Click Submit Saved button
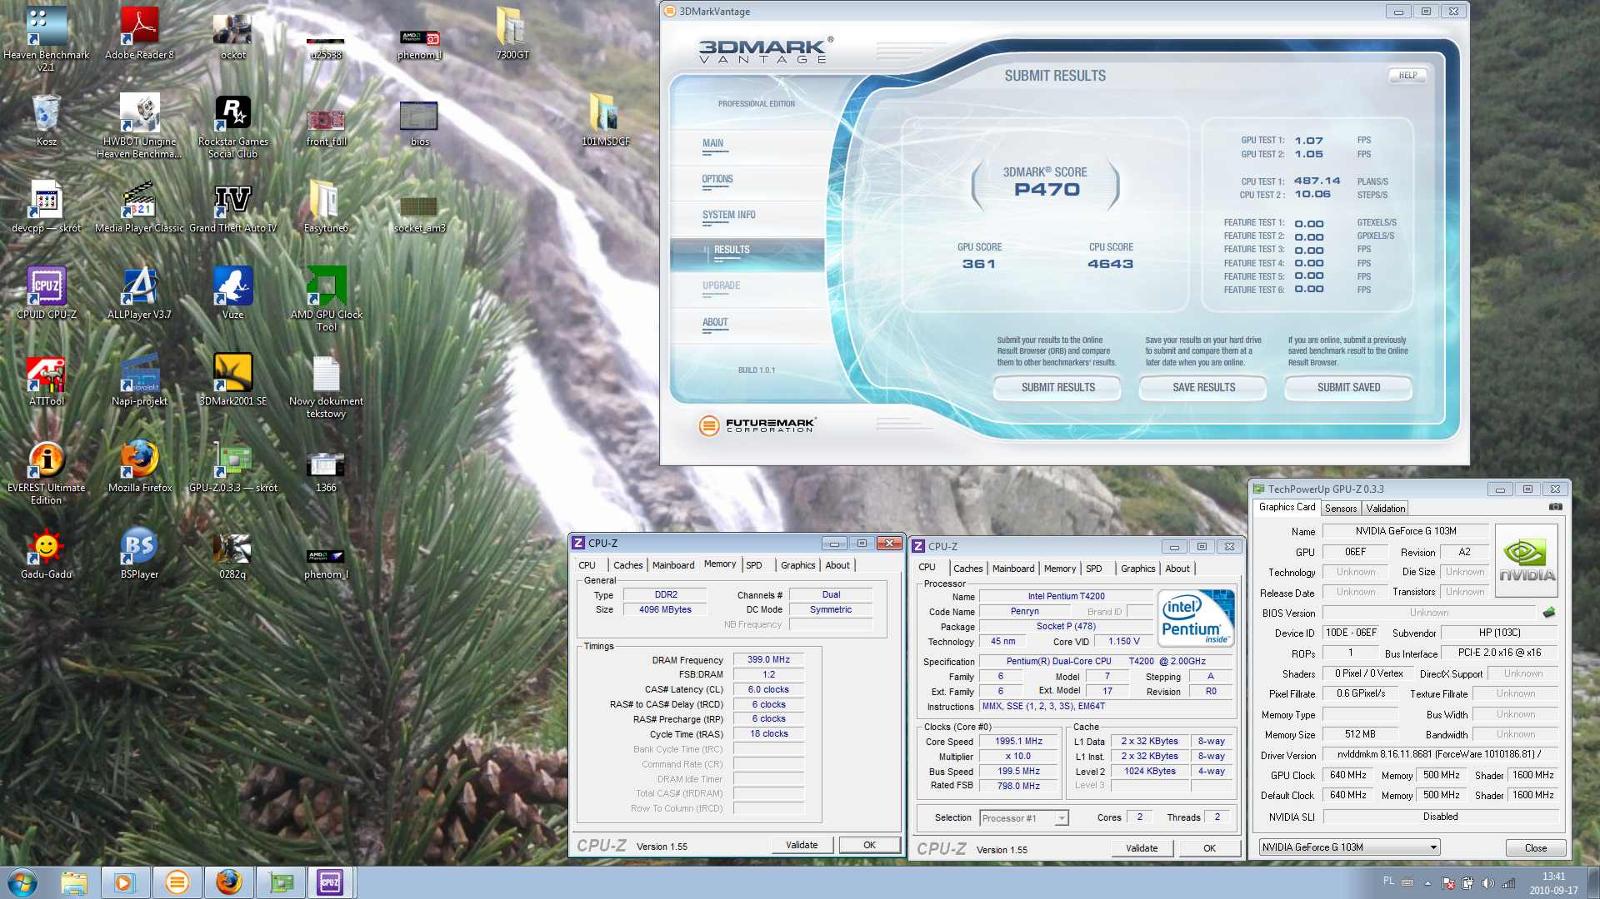The height and width of the screenshot is (899, 1600). [x=1349, y=388]
